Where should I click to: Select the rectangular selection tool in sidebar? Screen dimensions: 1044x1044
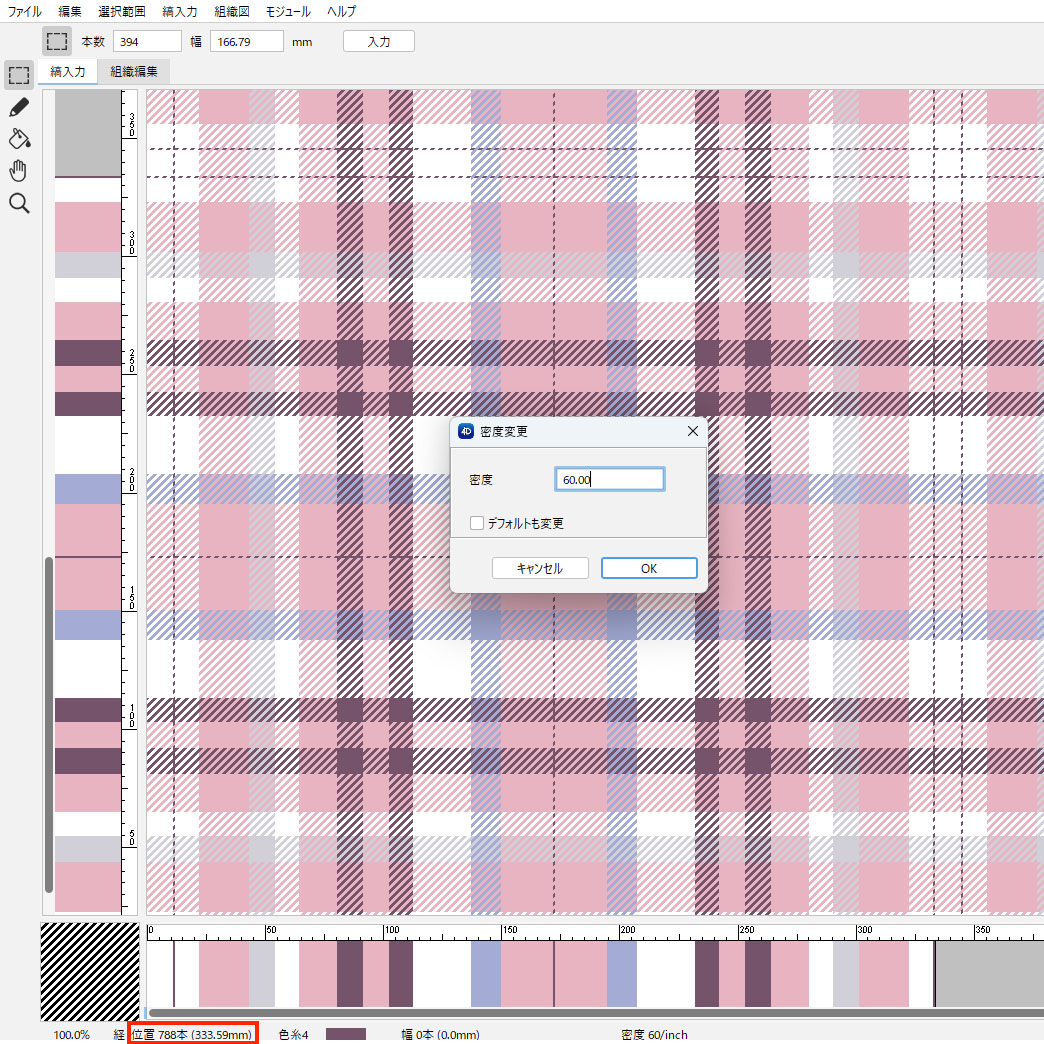tap(19, 75)
